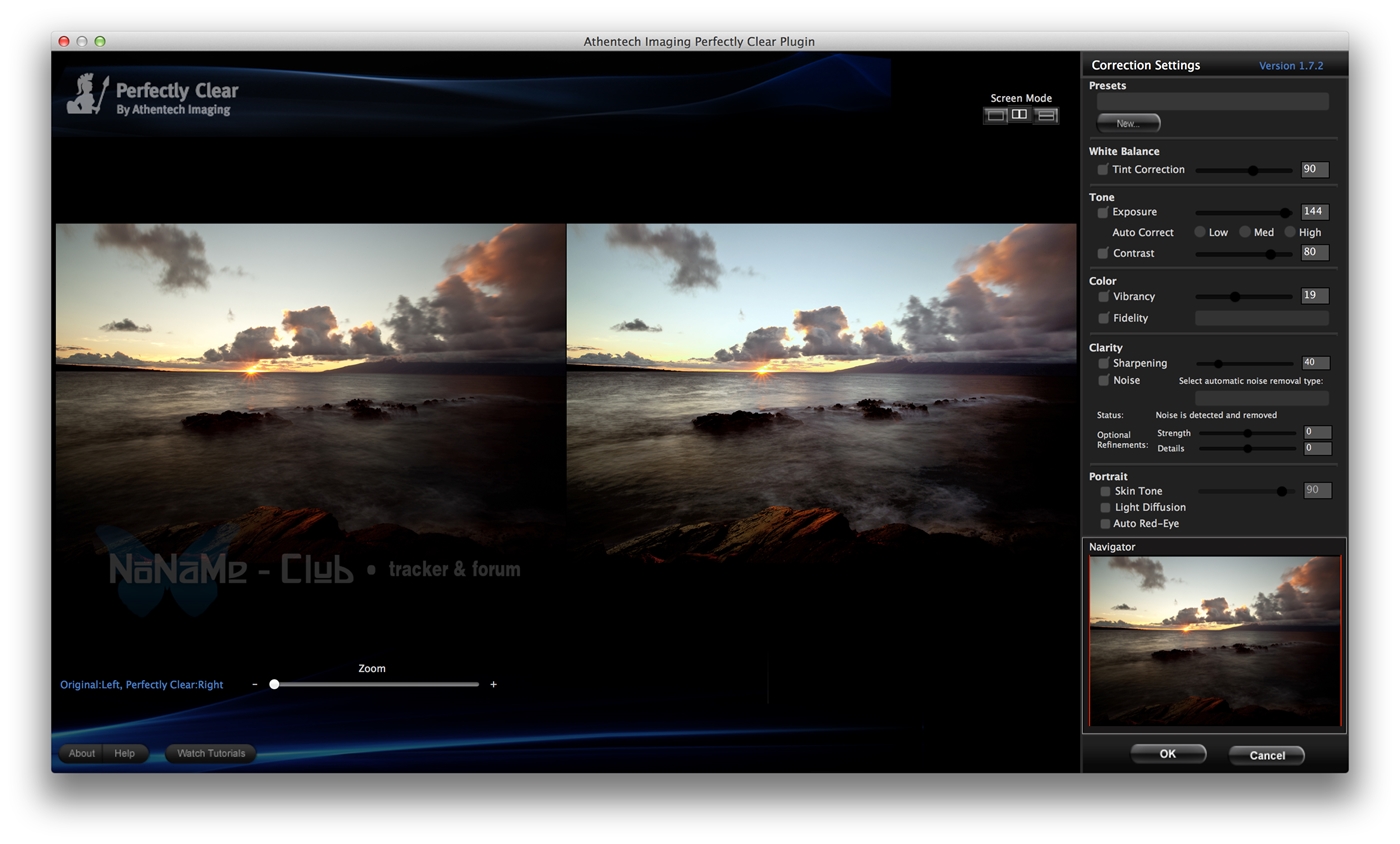Select the Med auto correct radio button
The image size is (1400, 844).
[1245, 232]
